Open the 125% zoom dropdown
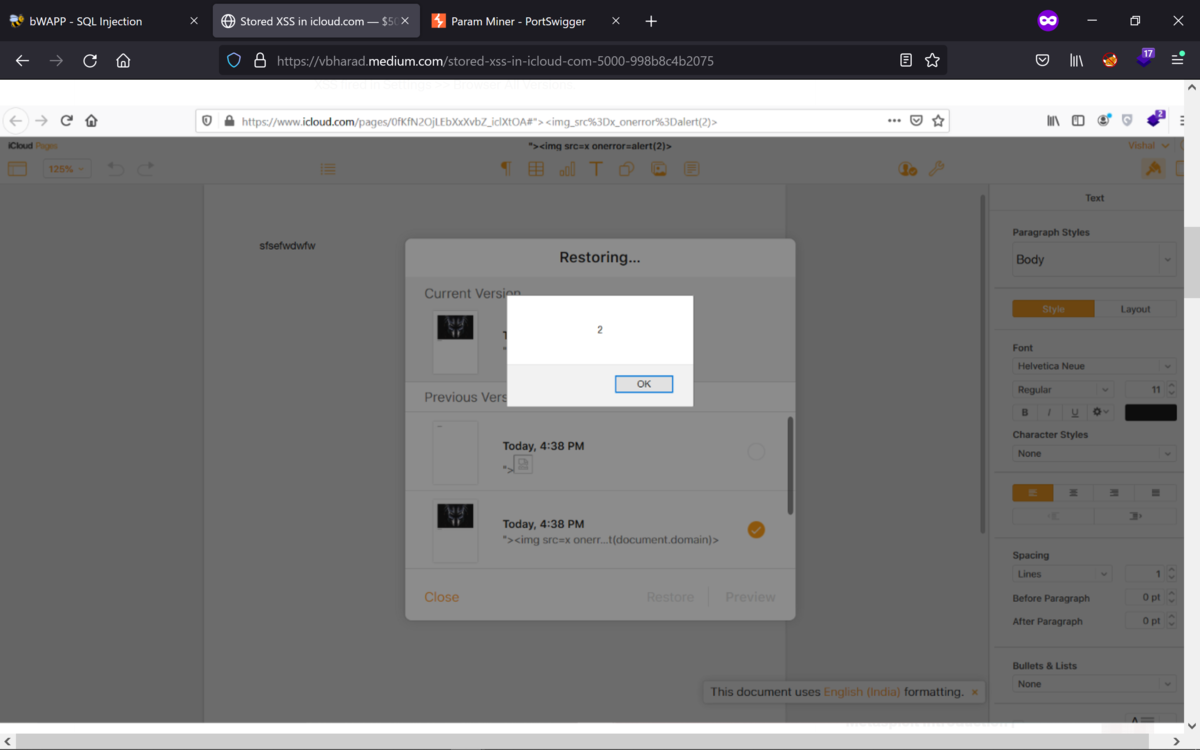 pos(67,169)
